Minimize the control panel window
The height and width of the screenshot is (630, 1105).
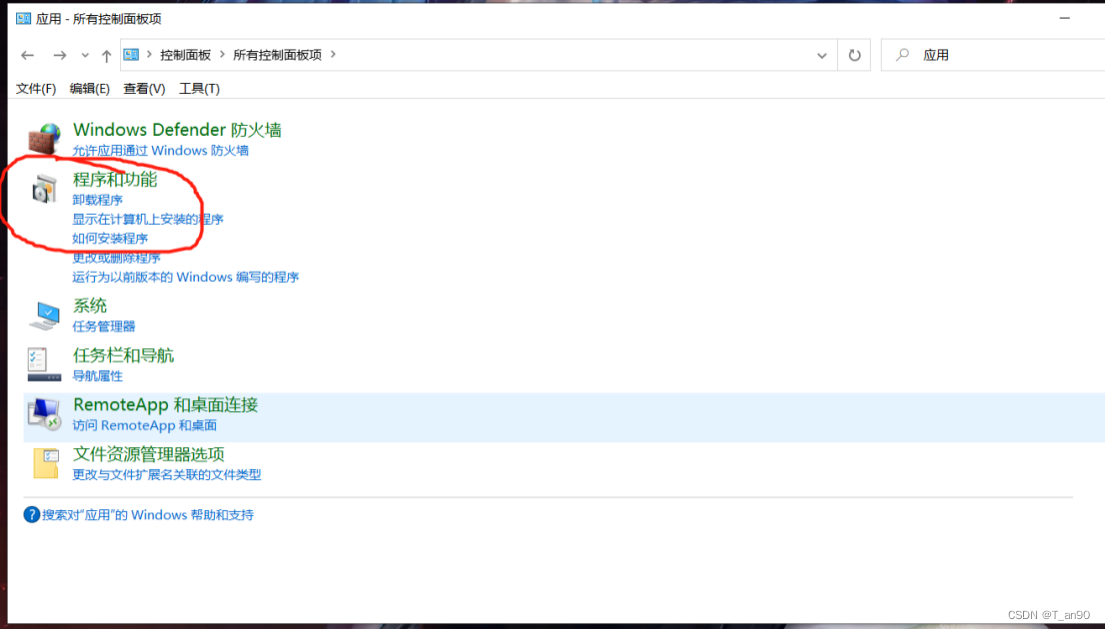coord(1065,18)
